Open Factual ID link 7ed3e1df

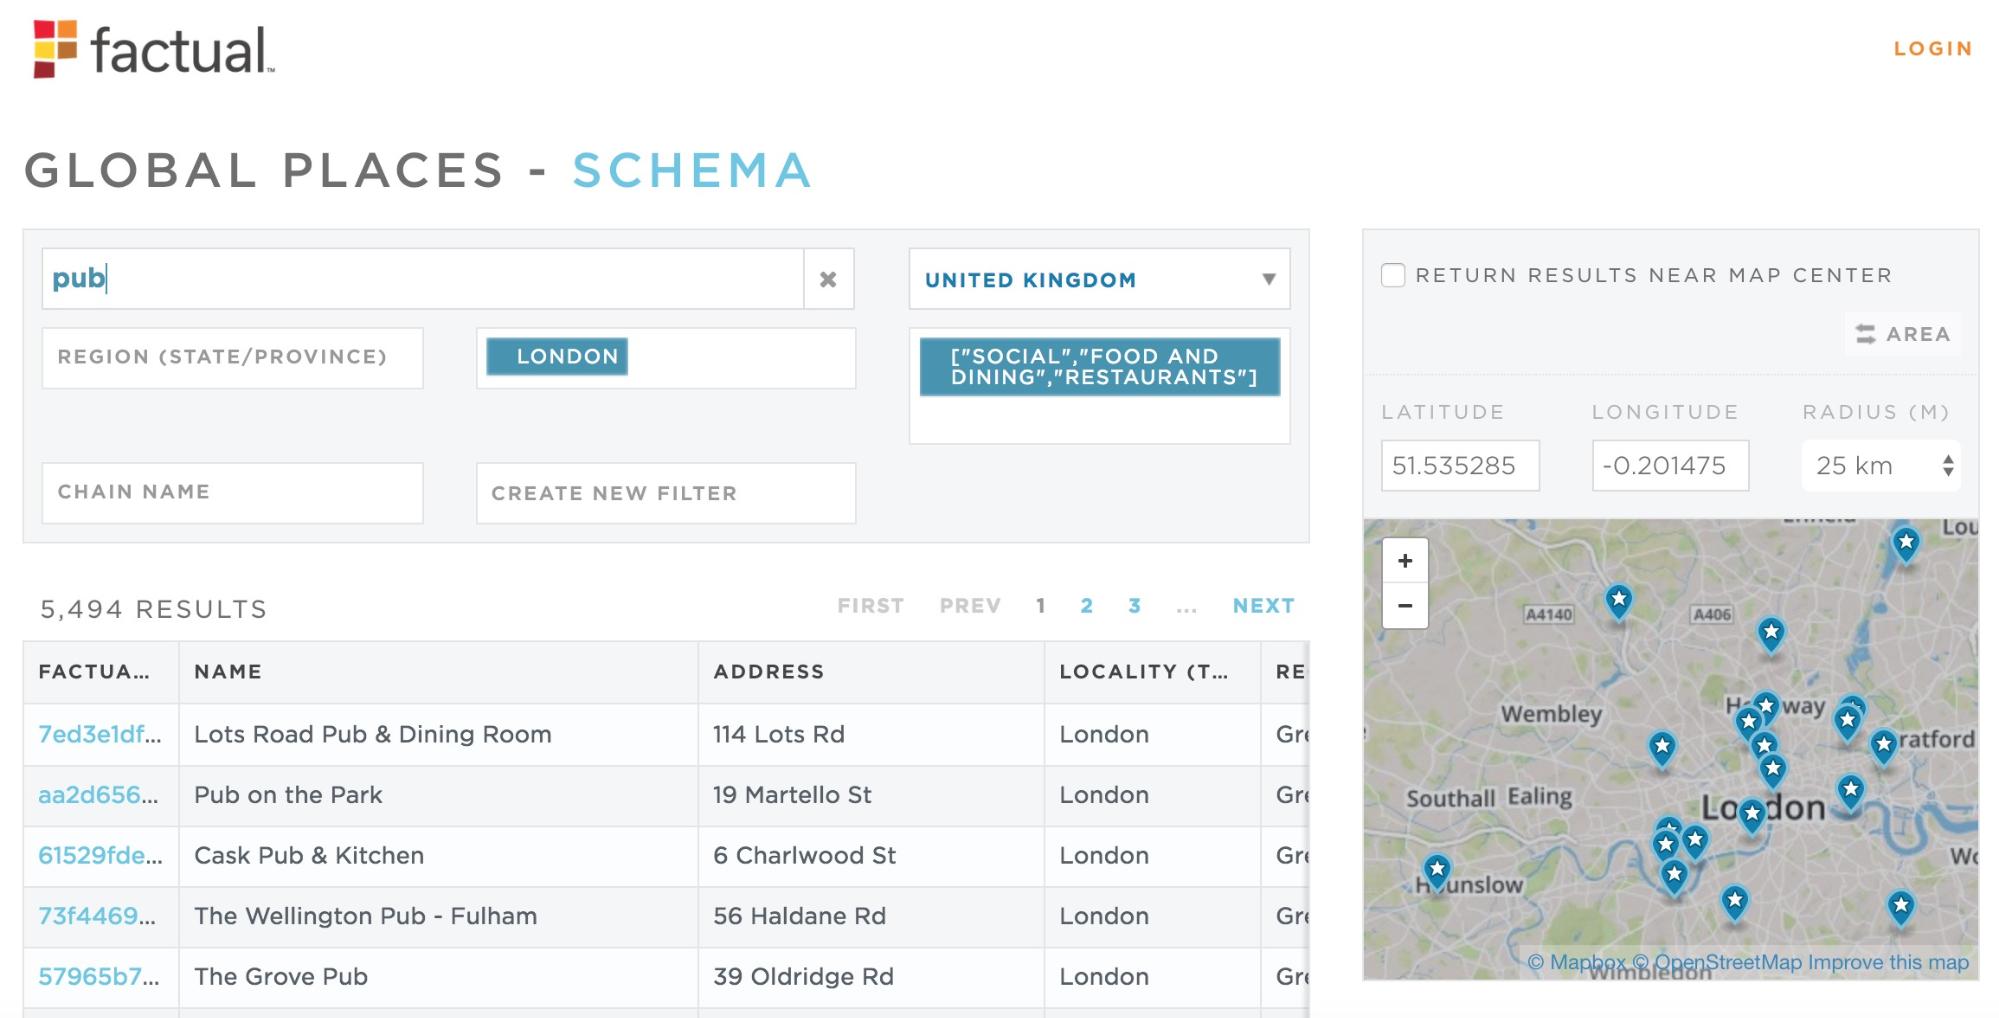click(99, 735)
